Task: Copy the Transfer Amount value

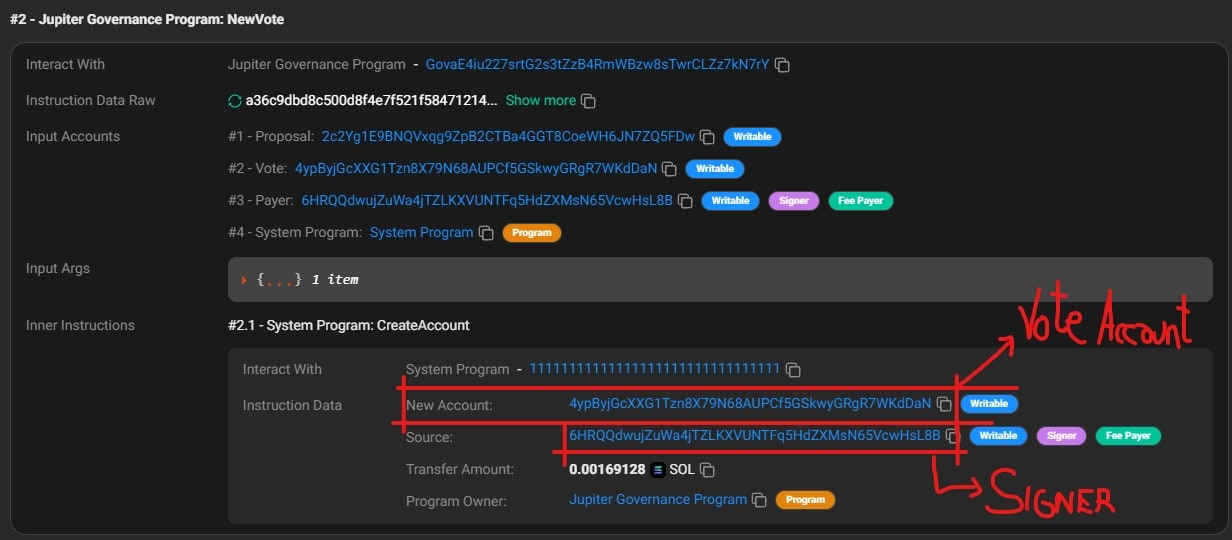Action: tap(707, 469)
